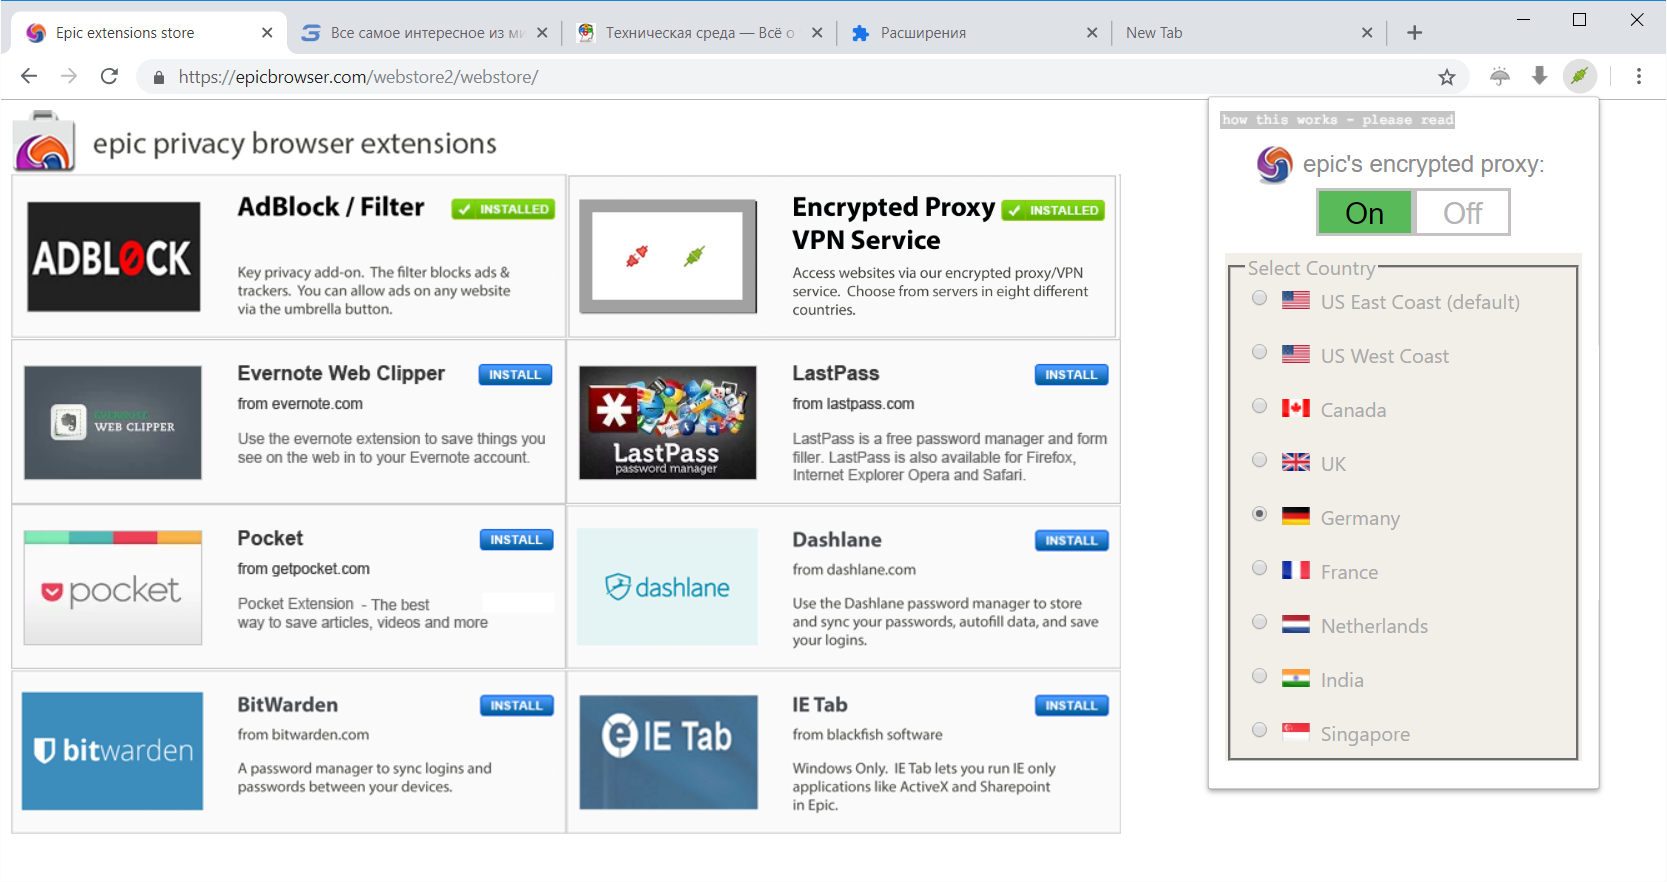
Task: Turn the encrypted proxy On
Action: [x=1364, y=213]
